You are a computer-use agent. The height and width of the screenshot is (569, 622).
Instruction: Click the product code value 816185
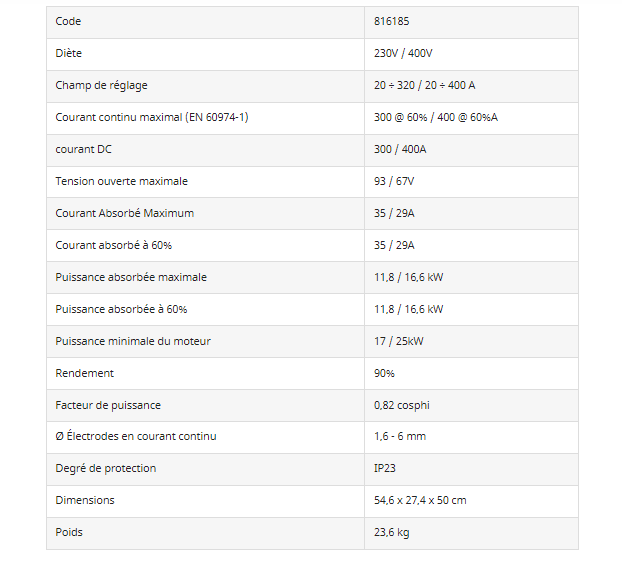390,22
